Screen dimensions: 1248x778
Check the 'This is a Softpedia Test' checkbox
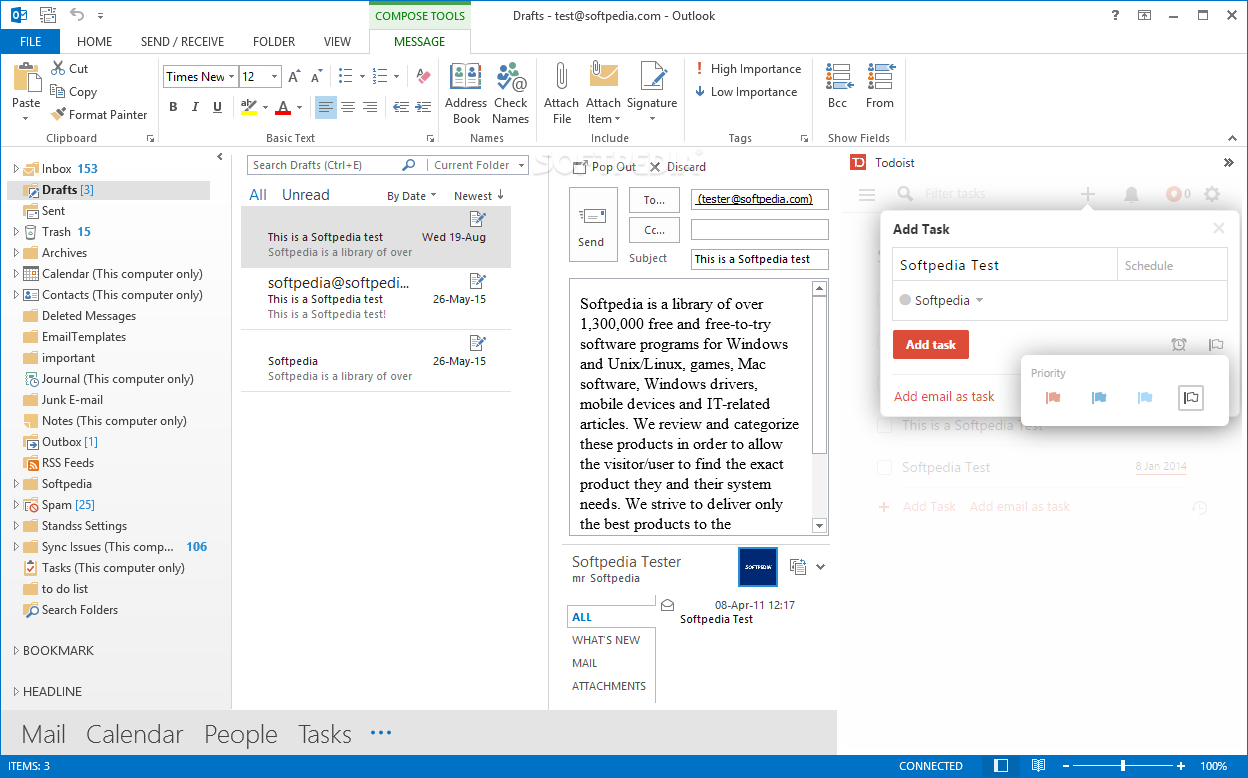point(884,426)
